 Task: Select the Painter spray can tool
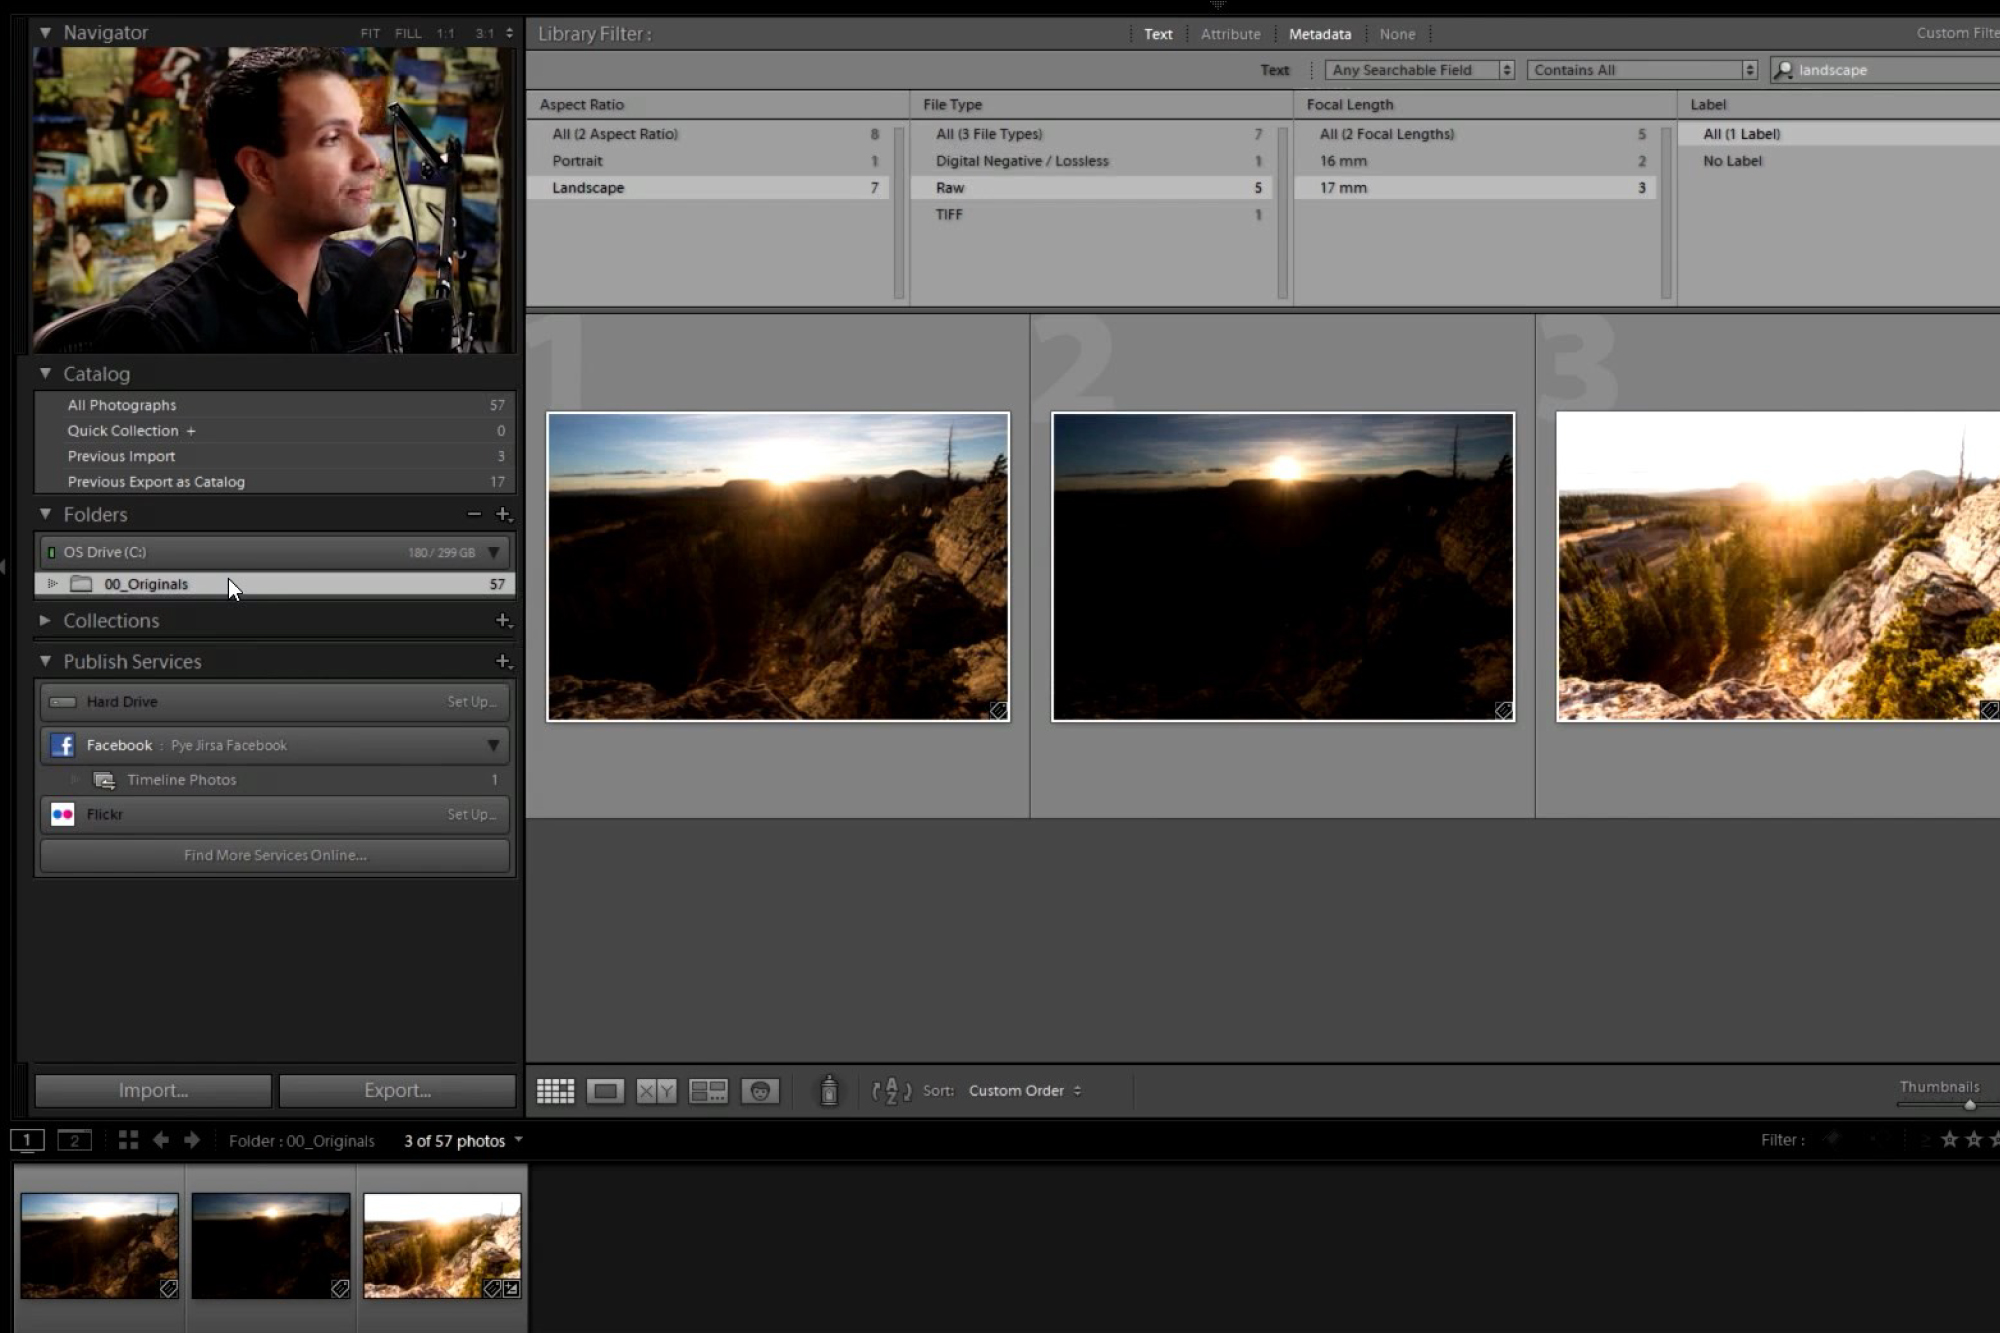[828, 1090]
